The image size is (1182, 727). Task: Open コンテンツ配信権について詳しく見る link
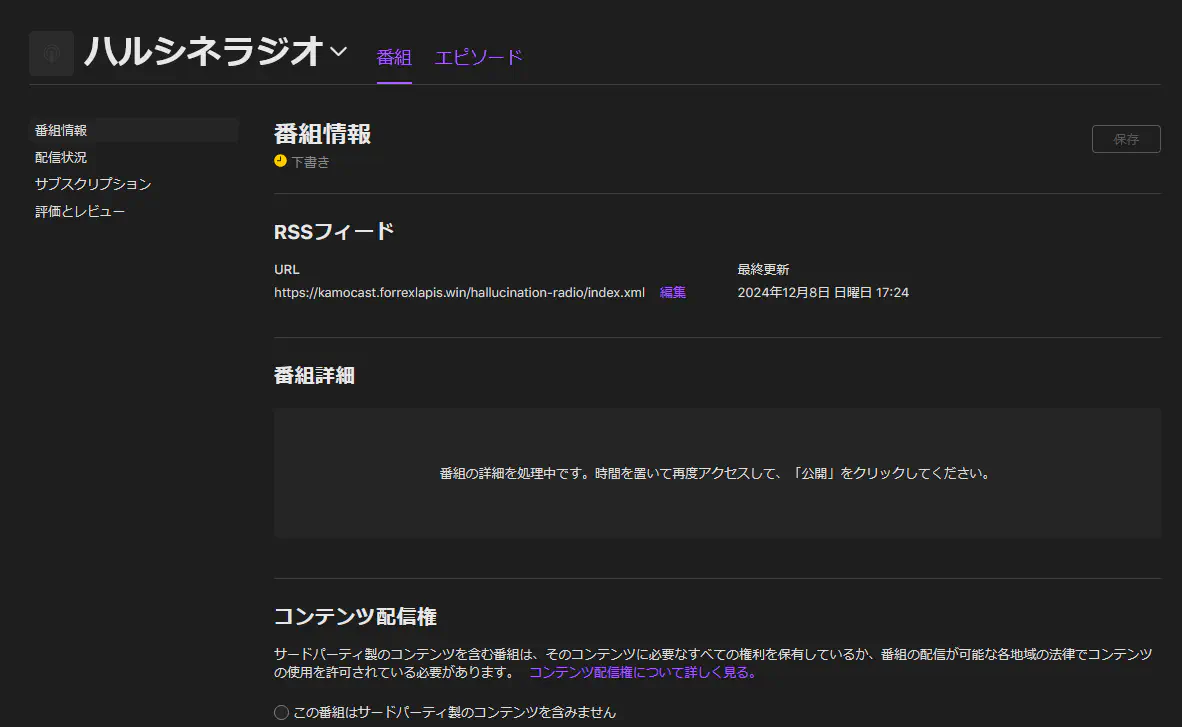(643, 673)
